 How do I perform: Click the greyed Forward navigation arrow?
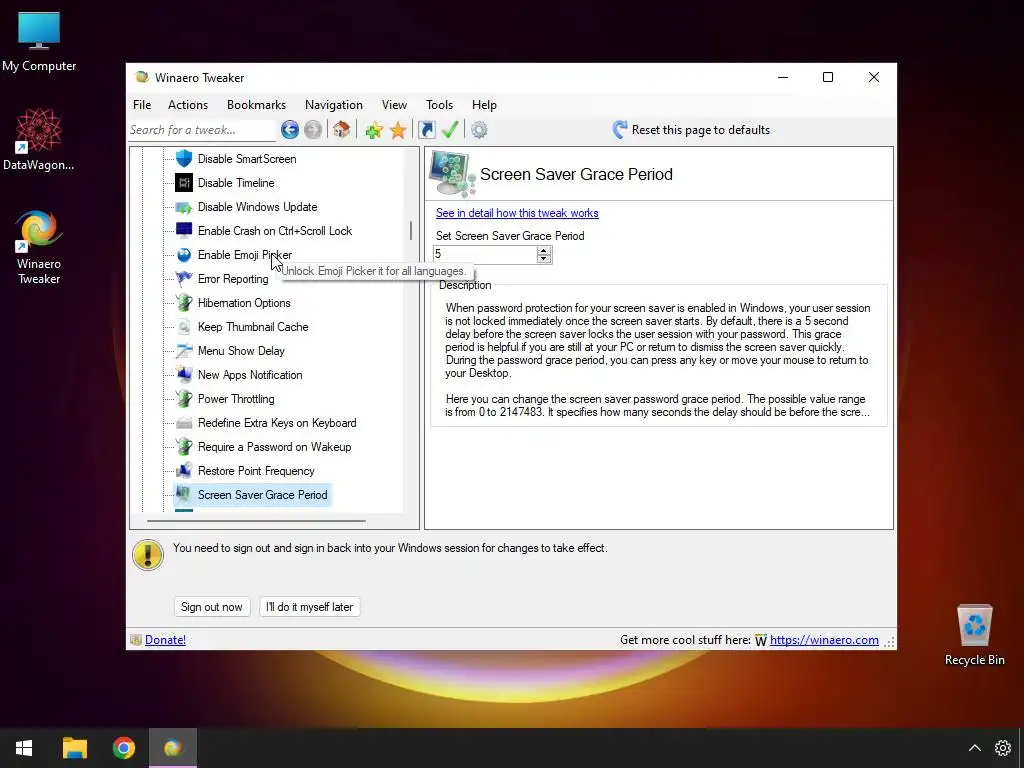pyautogui.click(x=313, y=129)
